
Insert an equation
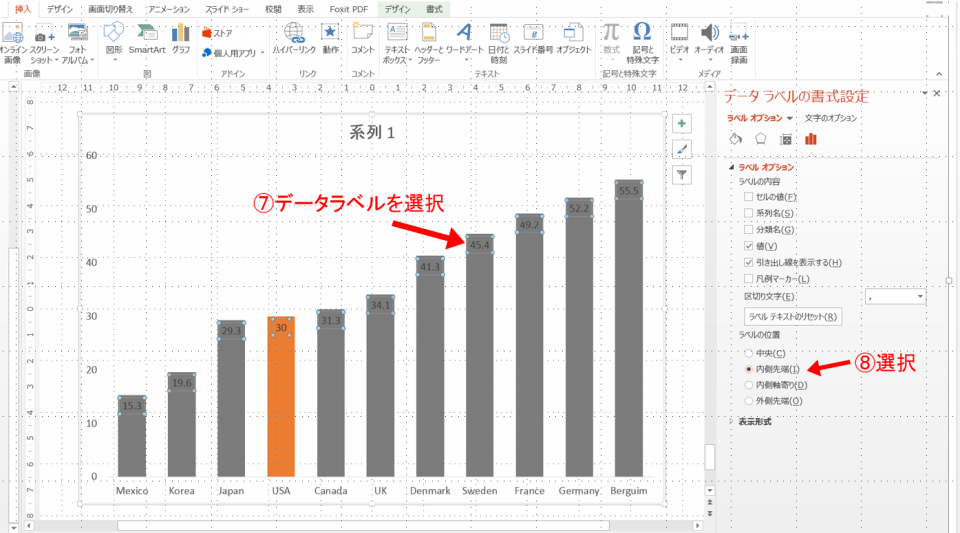click(611, 40)
